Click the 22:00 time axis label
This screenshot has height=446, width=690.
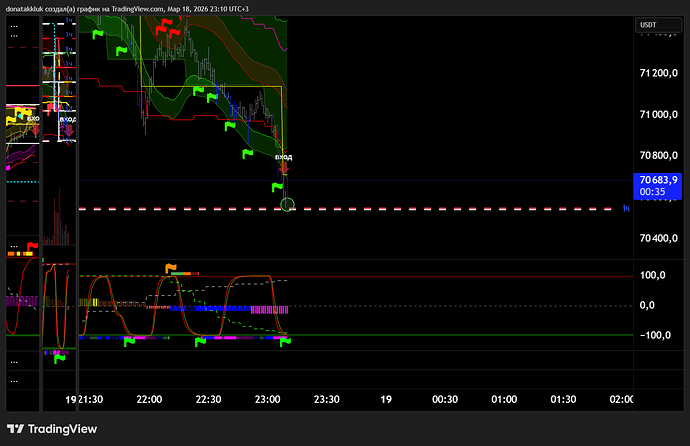[x=149, y=399]
